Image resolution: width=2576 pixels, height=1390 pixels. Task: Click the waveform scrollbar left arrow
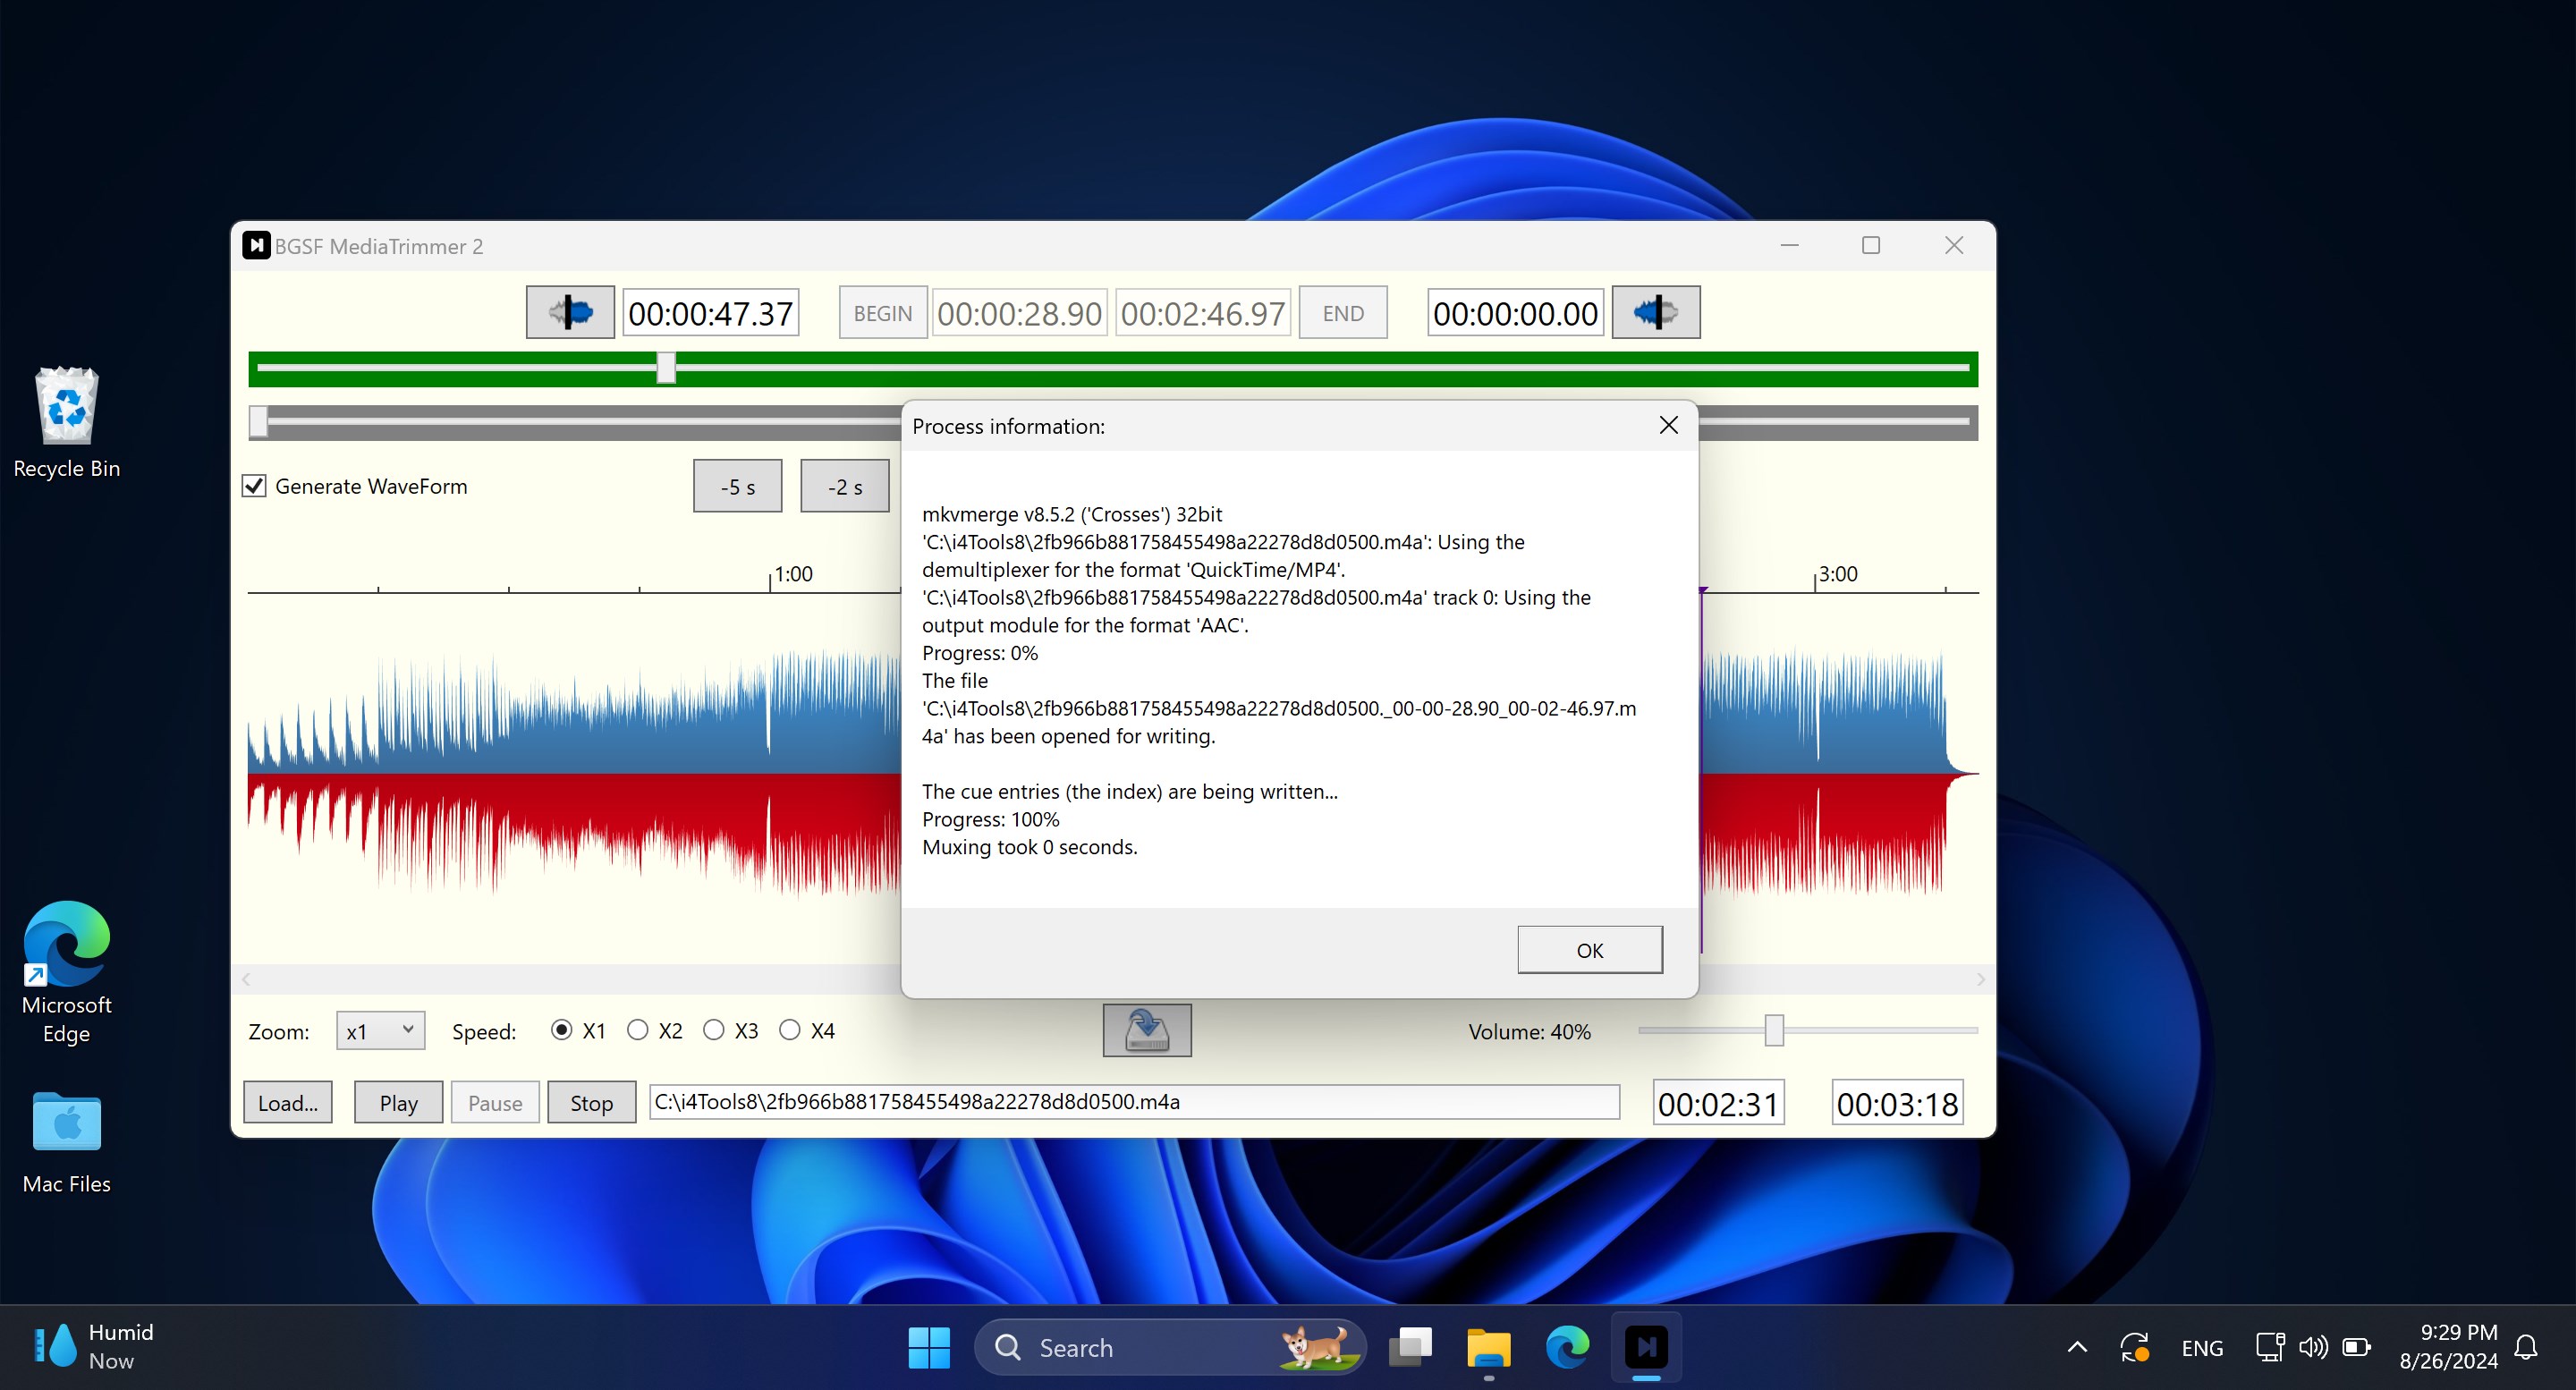(x=246, y=979)
